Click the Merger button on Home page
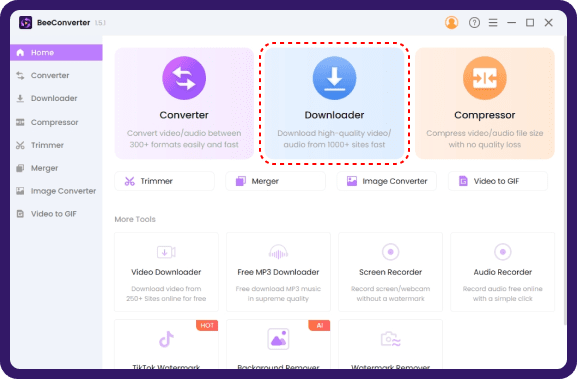Viewport: 577px width, 379px height. coord(275,181)
